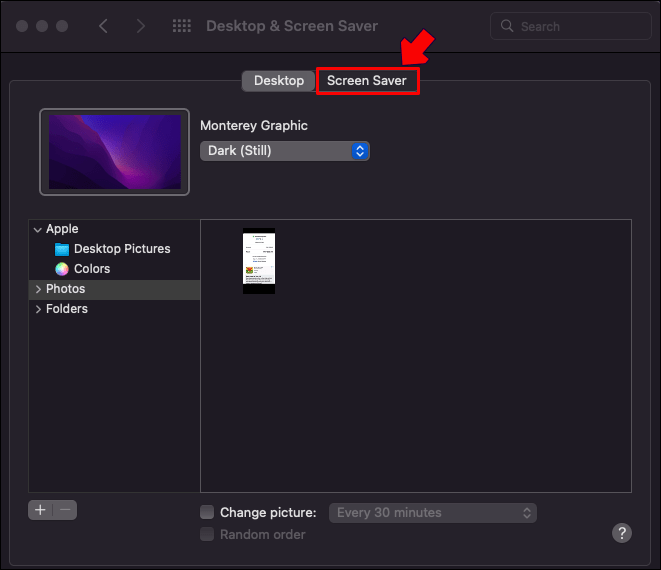This screenshot has width=661, height=570.
Task: Open help with question mark button
Action: tap(622, 533)
